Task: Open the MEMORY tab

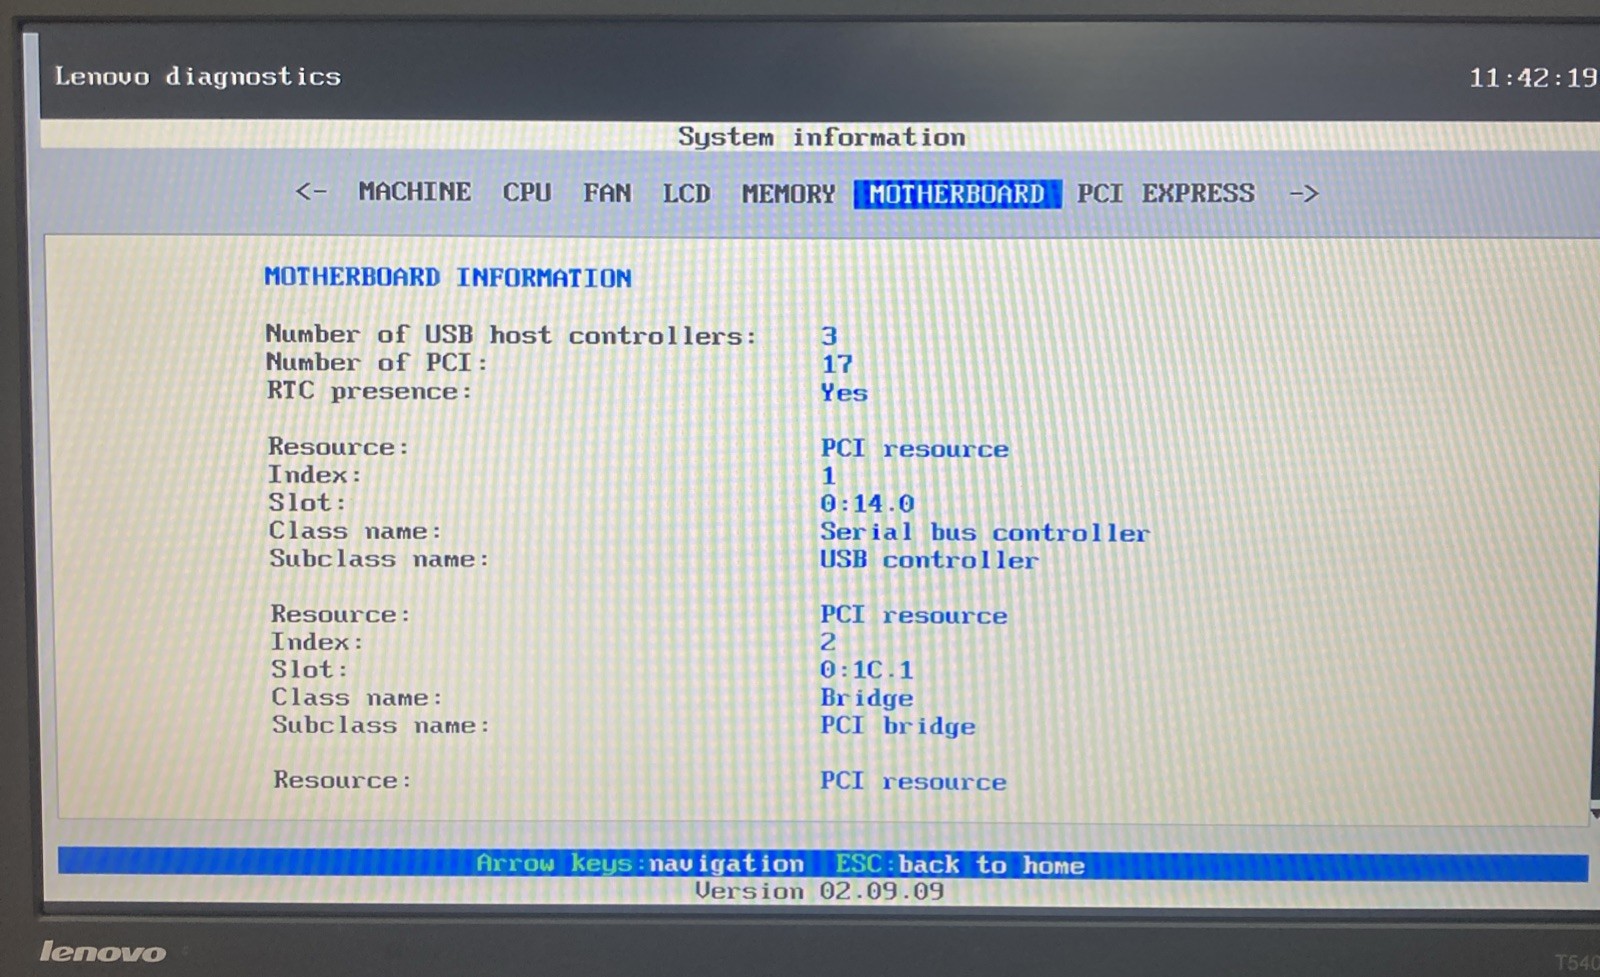Action: (x=788, y=193)
